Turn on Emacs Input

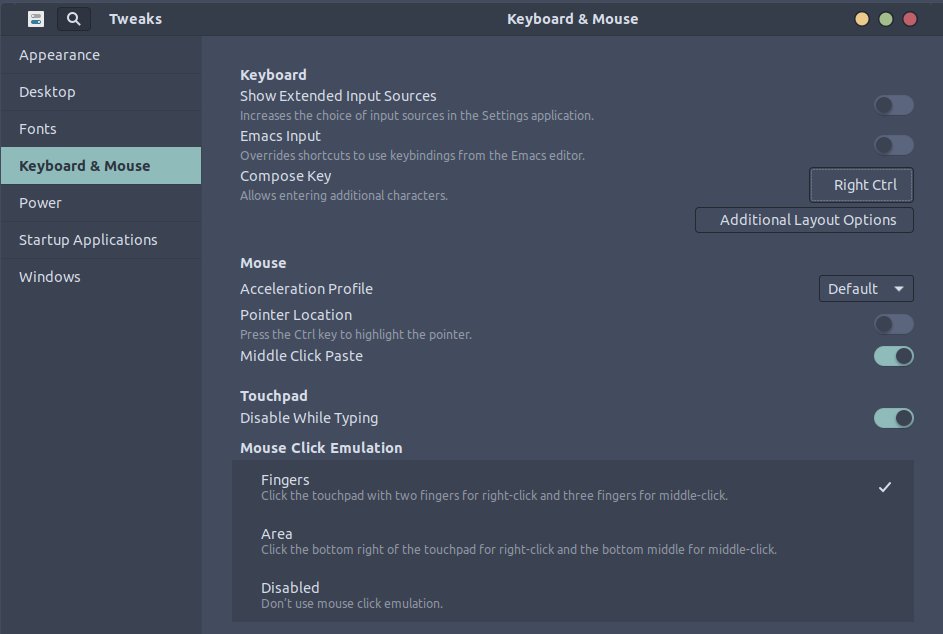click(x=893, y=145)
